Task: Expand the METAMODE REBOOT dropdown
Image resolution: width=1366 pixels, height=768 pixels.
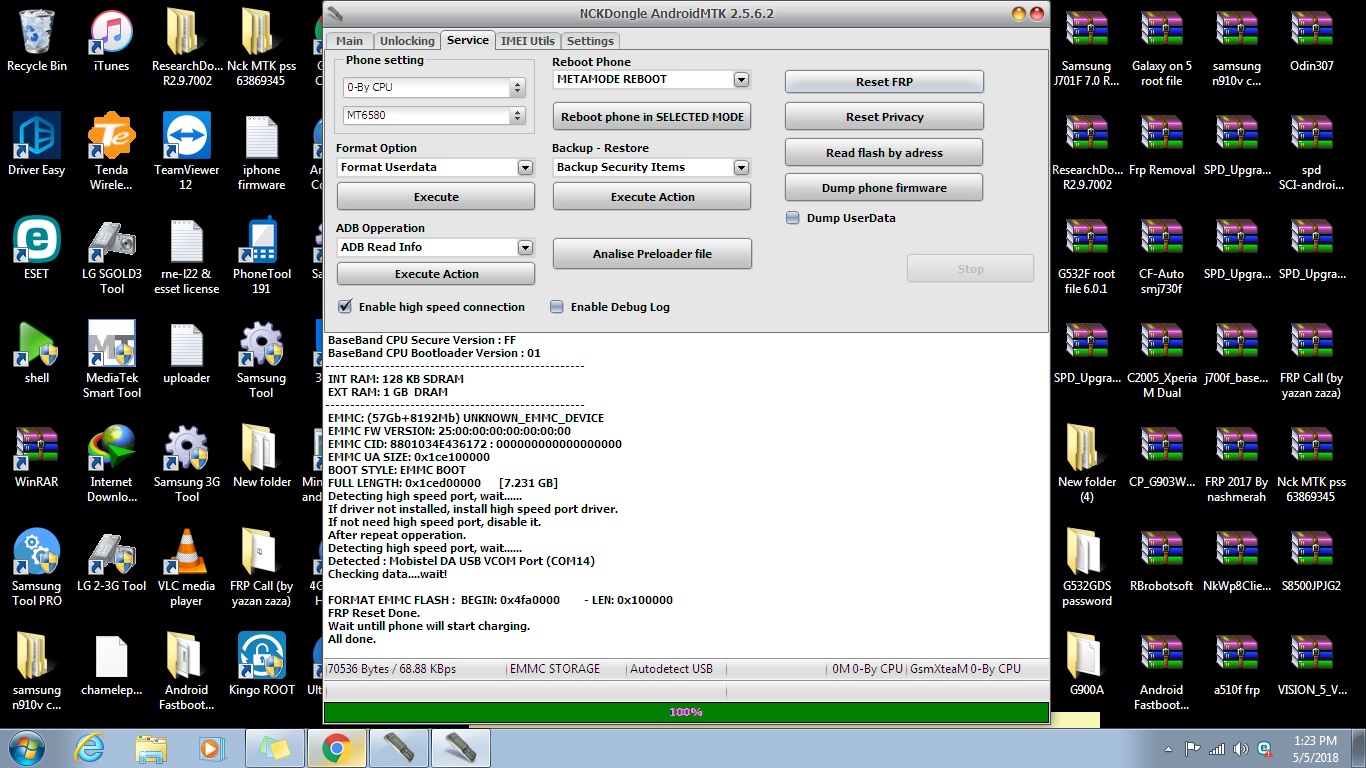Action: [741, 79]
